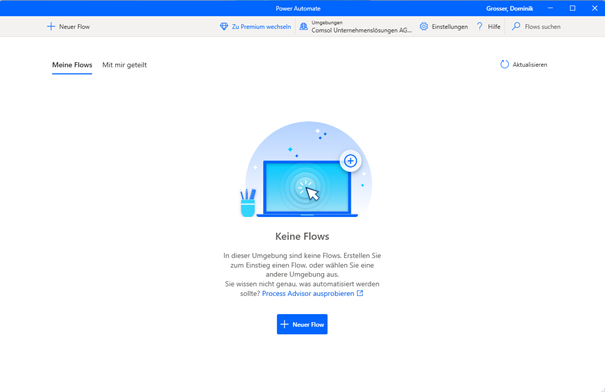Click the plus icon beside Neuer Flow in the toolbar
Viewport: 605px width, 392px height.
click(x=51, y=26)
